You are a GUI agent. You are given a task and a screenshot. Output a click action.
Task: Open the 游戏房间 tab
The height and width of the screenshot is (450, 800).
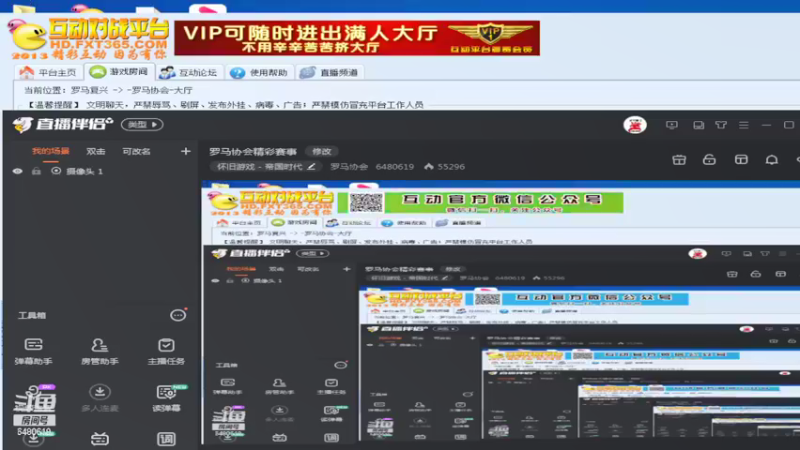(x=119, y=72)
